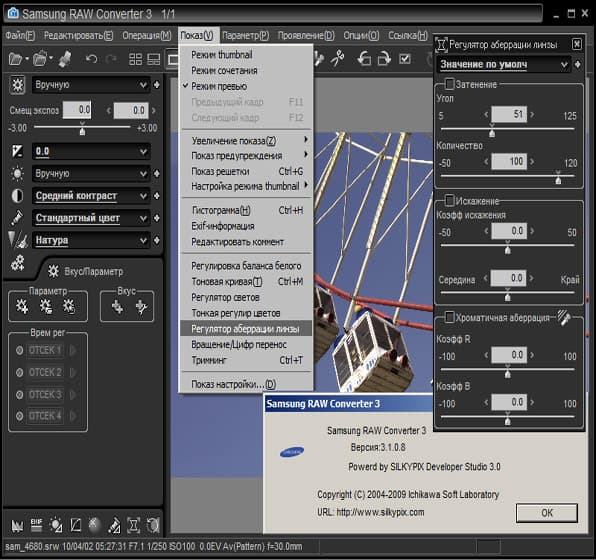The width and height of the screenshot is (596, 560).
Task: Open the highlight controller sphere icon
Action: pos(95,525)
